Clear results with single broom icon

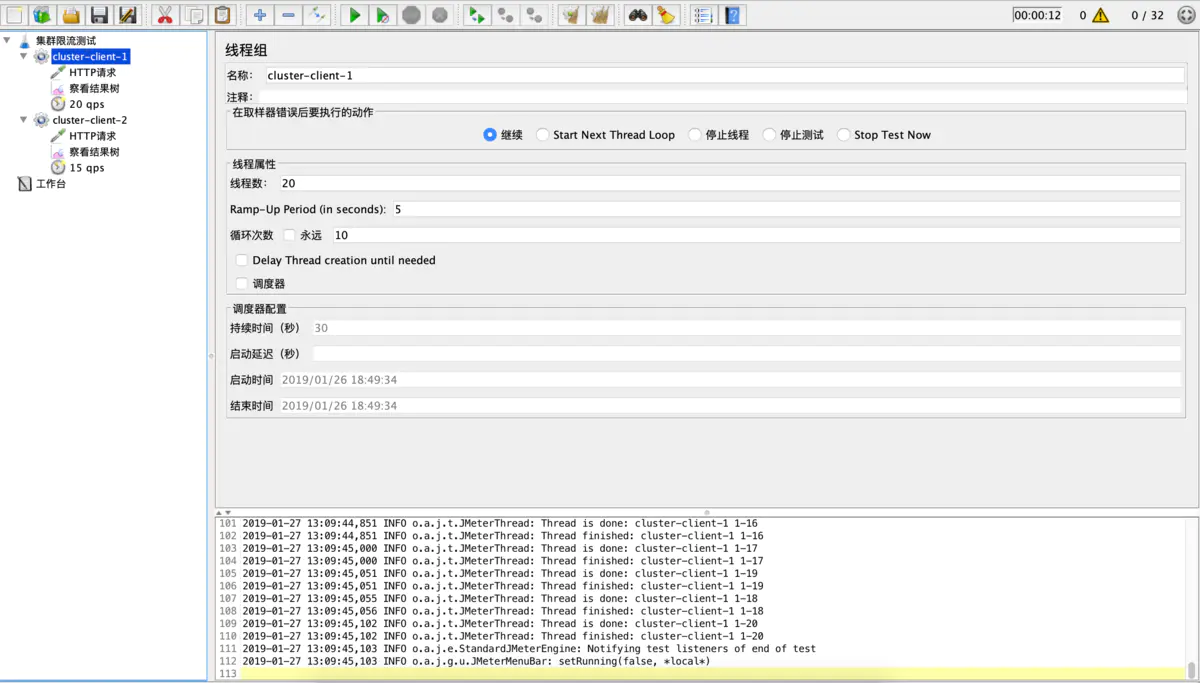click(x=571, y=15)
